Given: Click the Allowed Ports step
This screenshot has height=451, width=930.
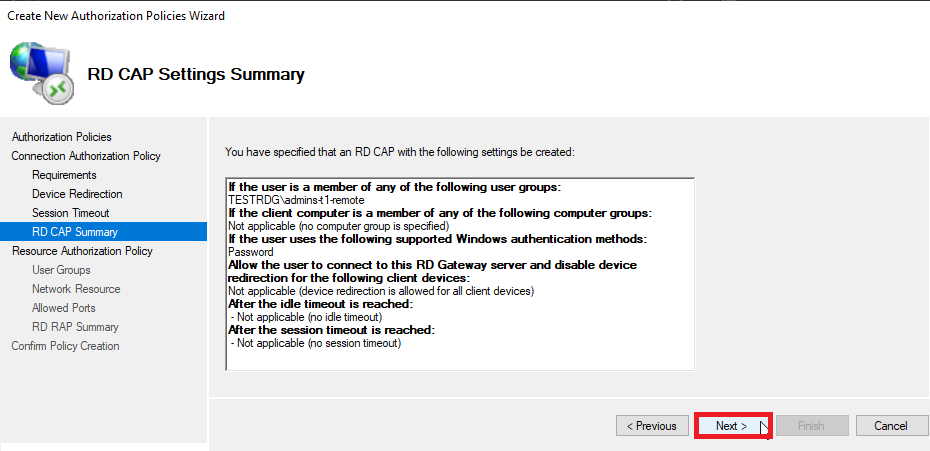Looking at the screenshot, I should point(63,308).
